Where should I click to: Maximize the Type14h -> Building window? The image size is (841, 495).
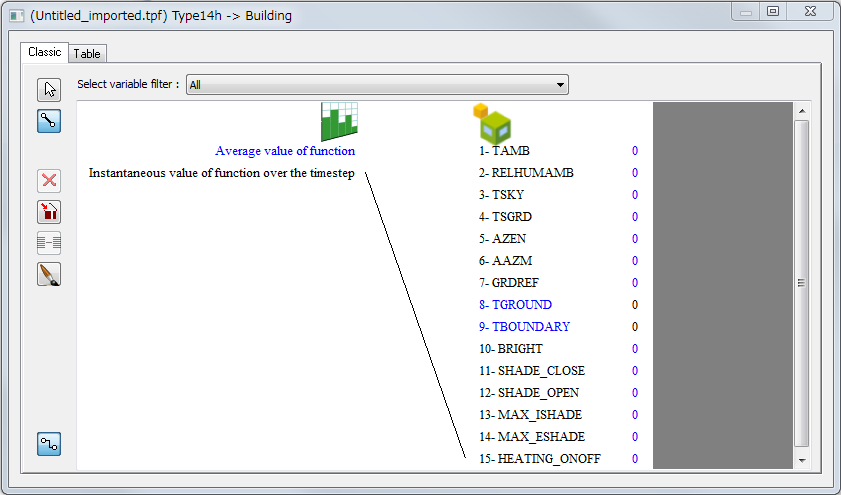click(x=773, y=12)
